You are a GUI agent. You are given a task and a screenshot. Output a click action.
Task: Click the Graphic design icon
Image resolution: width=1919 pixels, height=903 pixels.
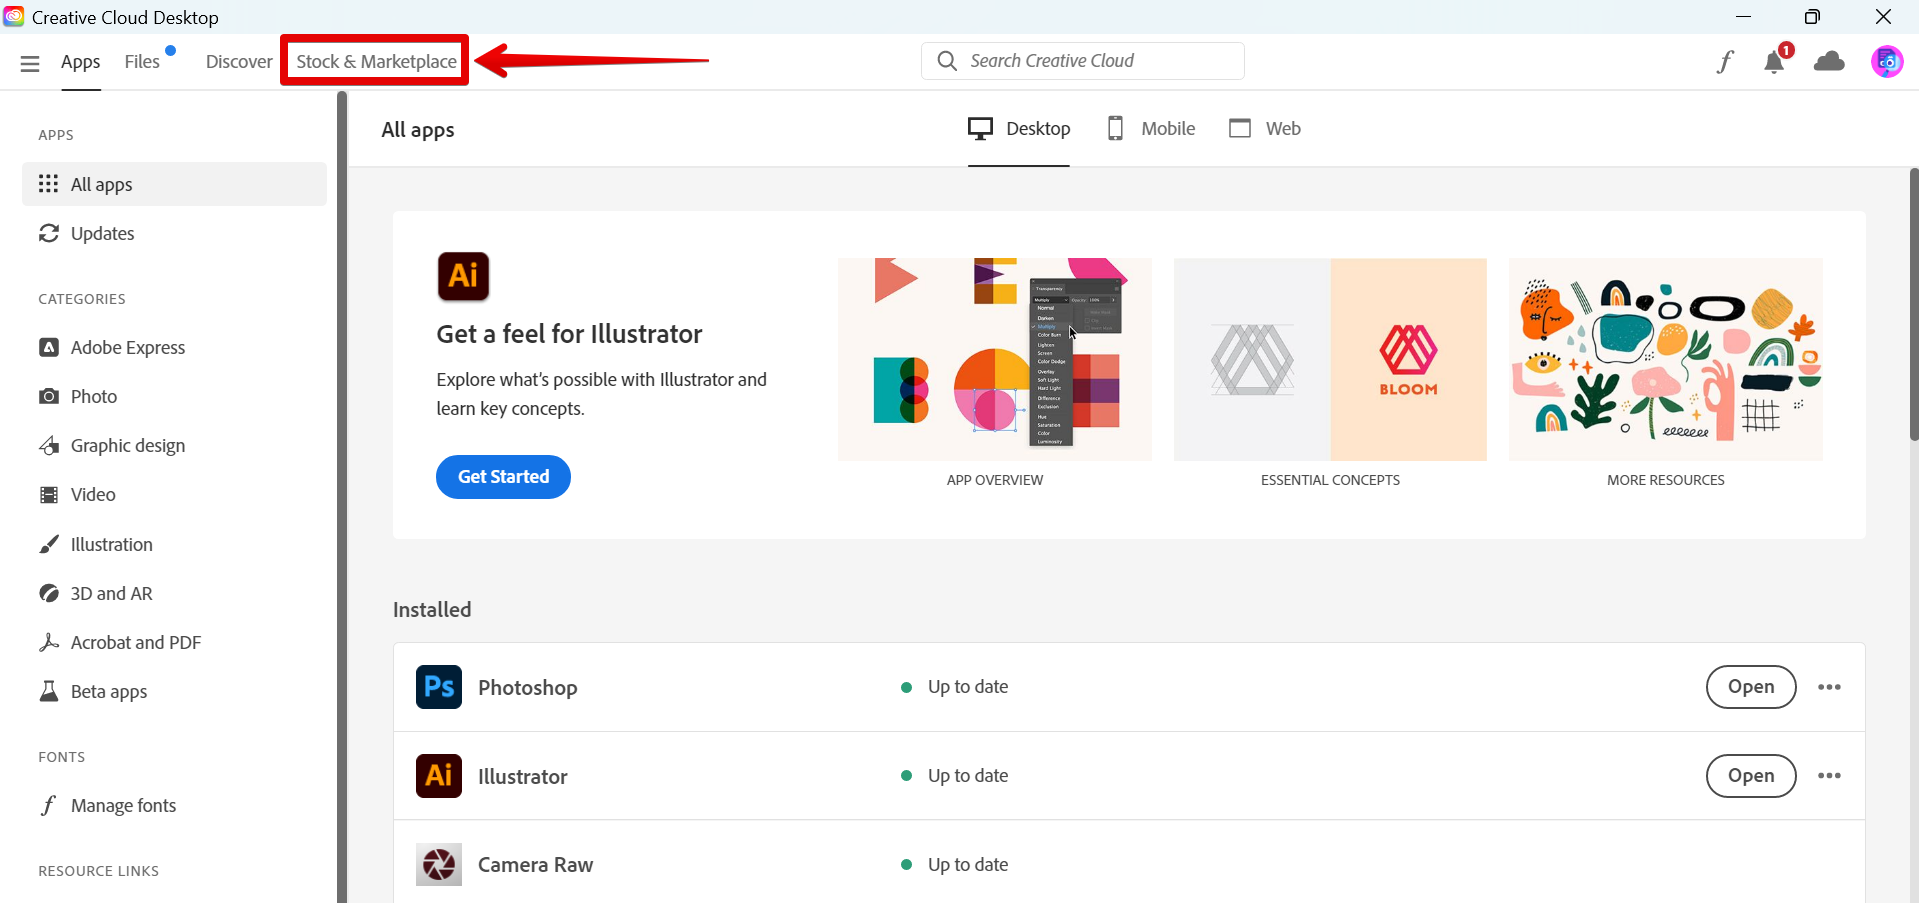click(x=48, y=445)
